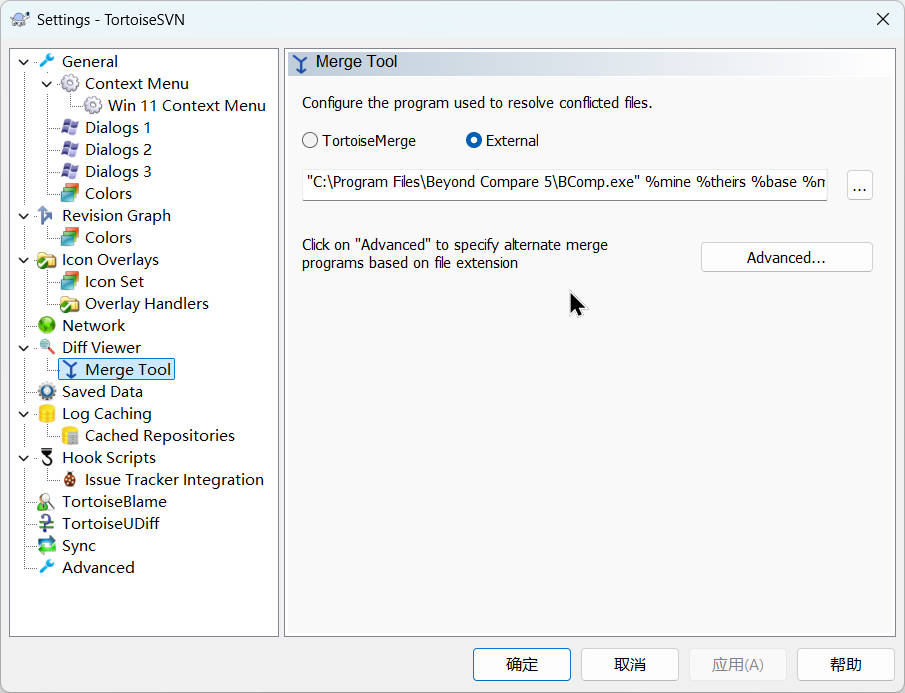The width and height of the screenshot is (905, 693).
Task: Select the TortoiseMerge radio button
Action: coord(311,141)
